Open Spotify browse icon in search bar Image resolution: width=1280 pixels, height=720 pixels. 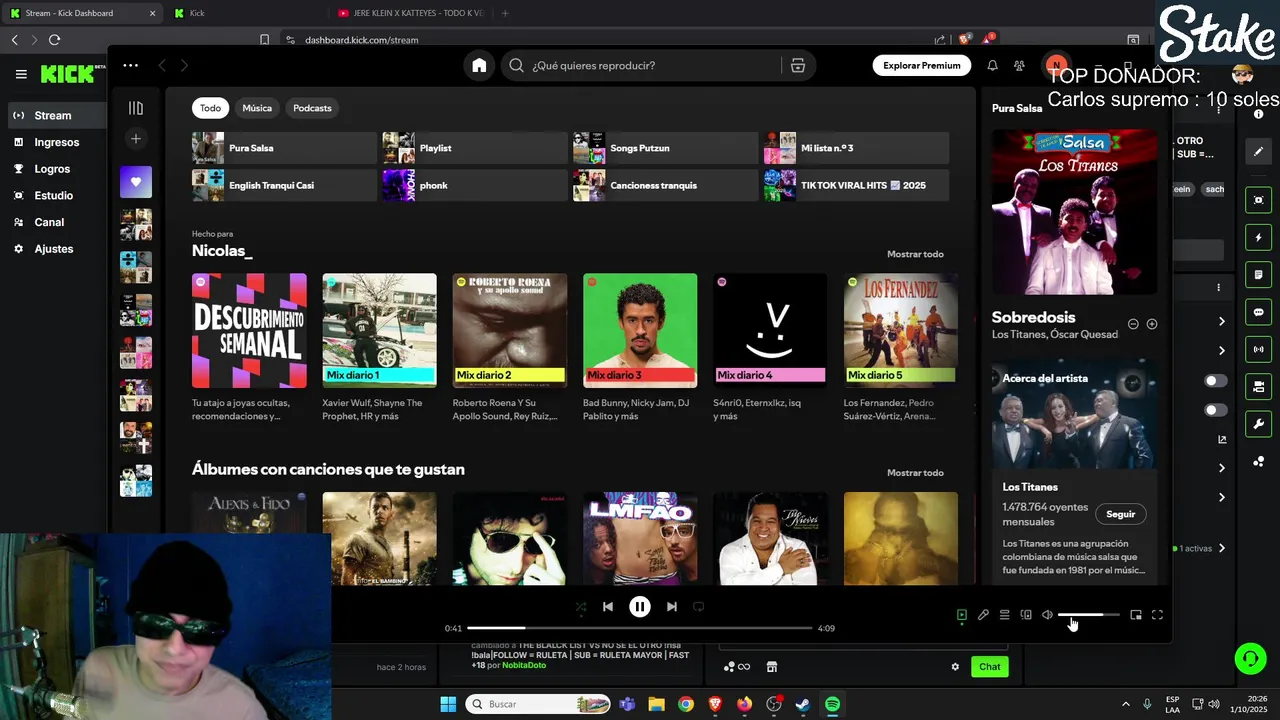tap(798, 65)
